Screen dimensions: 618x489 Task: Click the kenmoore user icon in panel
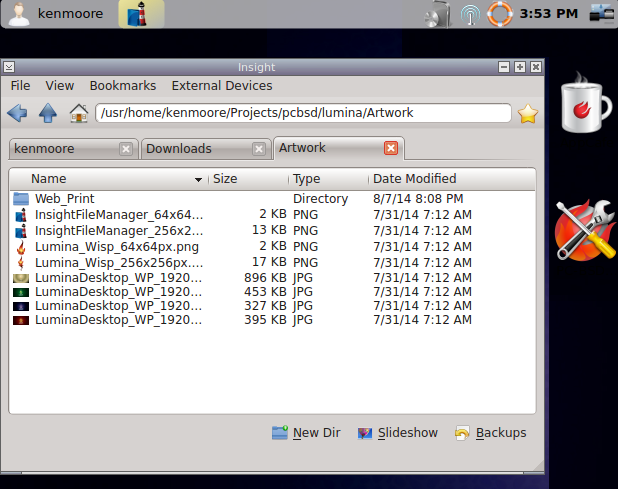pos(19,14)
